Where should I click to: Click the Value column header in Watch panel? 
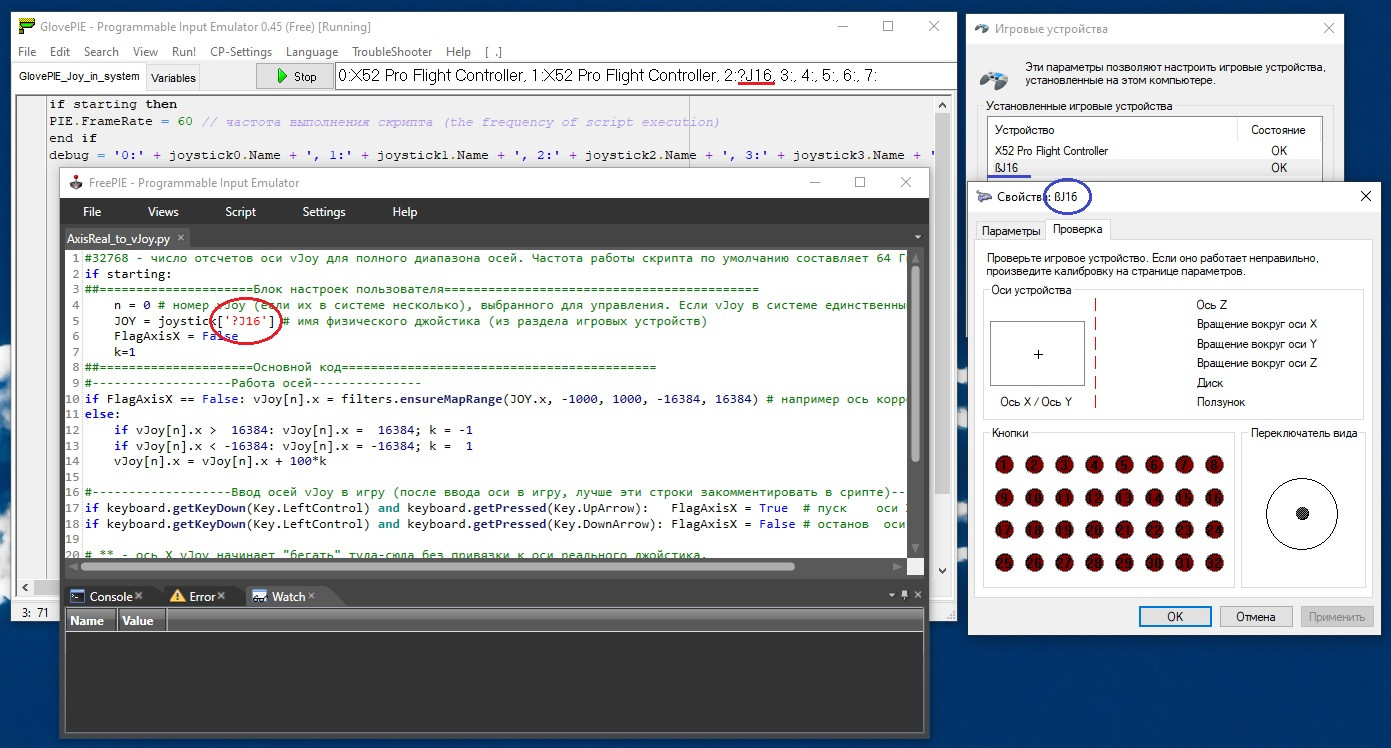click(x=141, y=621)
